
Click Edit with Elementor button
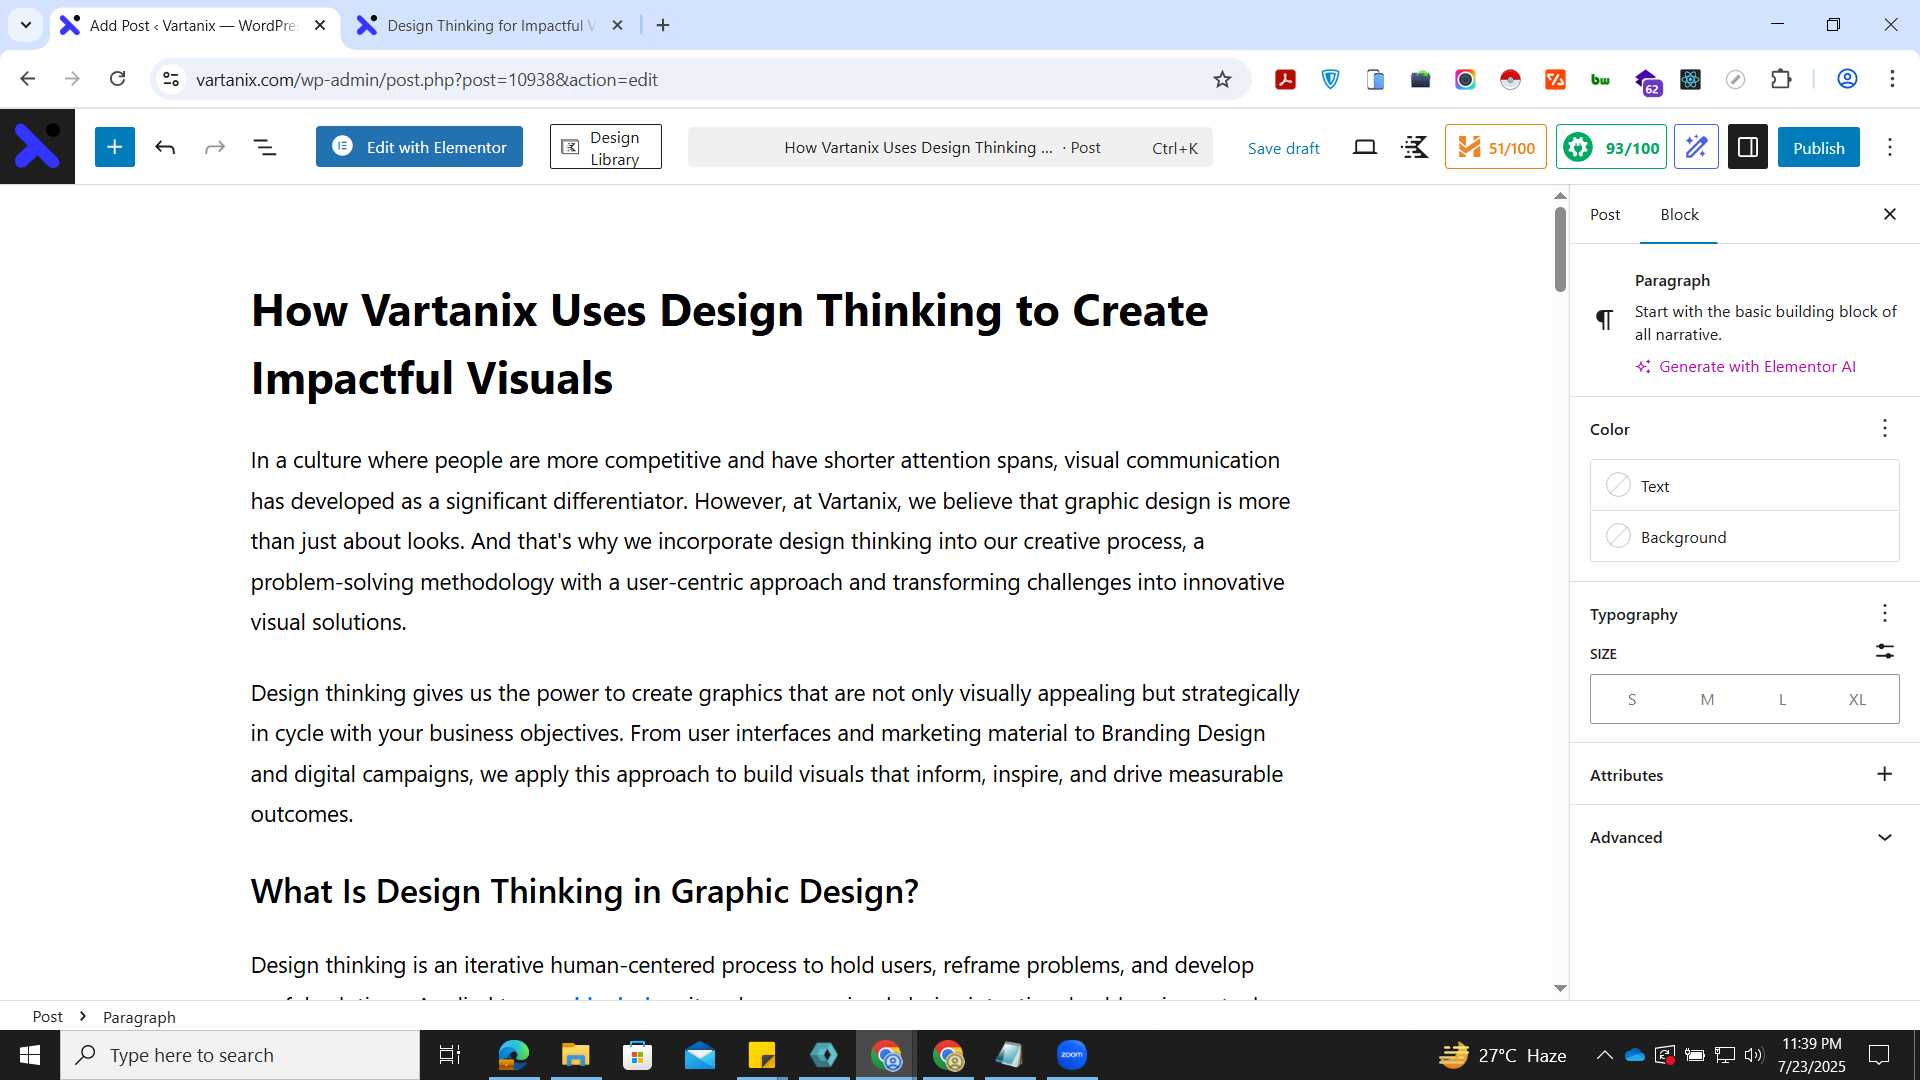[419, 147]
